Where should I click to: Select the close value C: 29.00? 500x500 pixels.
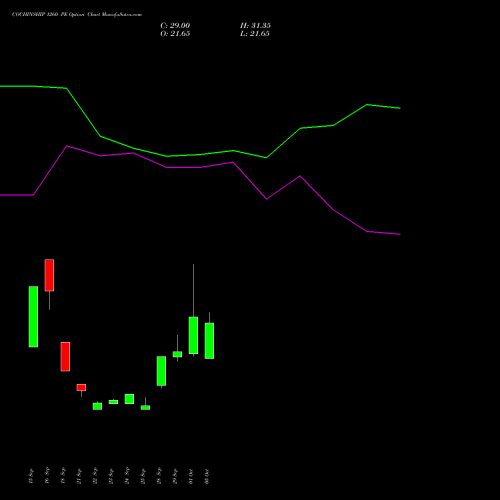point(175,26)
